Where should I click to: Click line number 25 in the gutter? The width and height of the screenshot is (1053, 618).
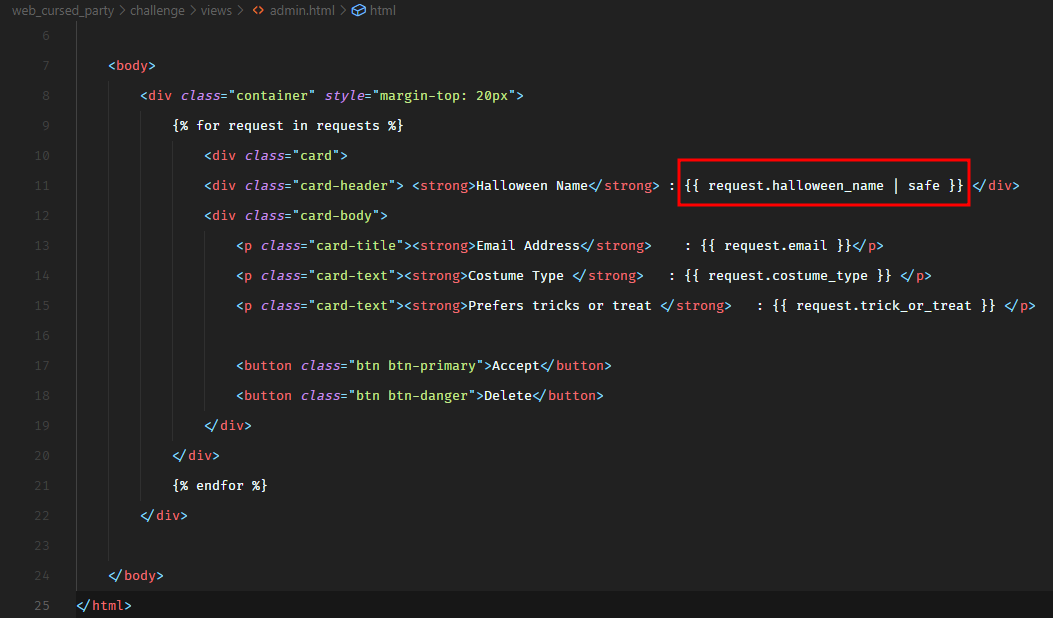(x=42, y=606)
